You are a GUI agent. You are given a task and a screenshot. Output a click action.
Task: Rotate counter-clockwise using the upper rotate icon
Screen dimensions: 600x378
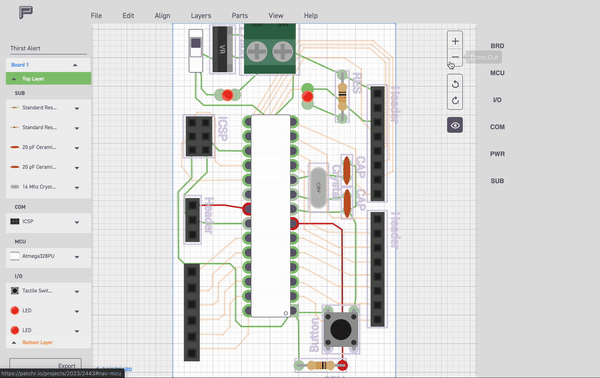pos(455,84)
